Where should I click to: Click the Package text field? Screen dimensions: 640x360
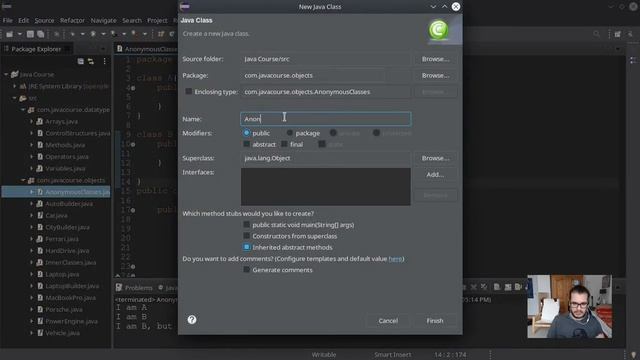[313, 76]
